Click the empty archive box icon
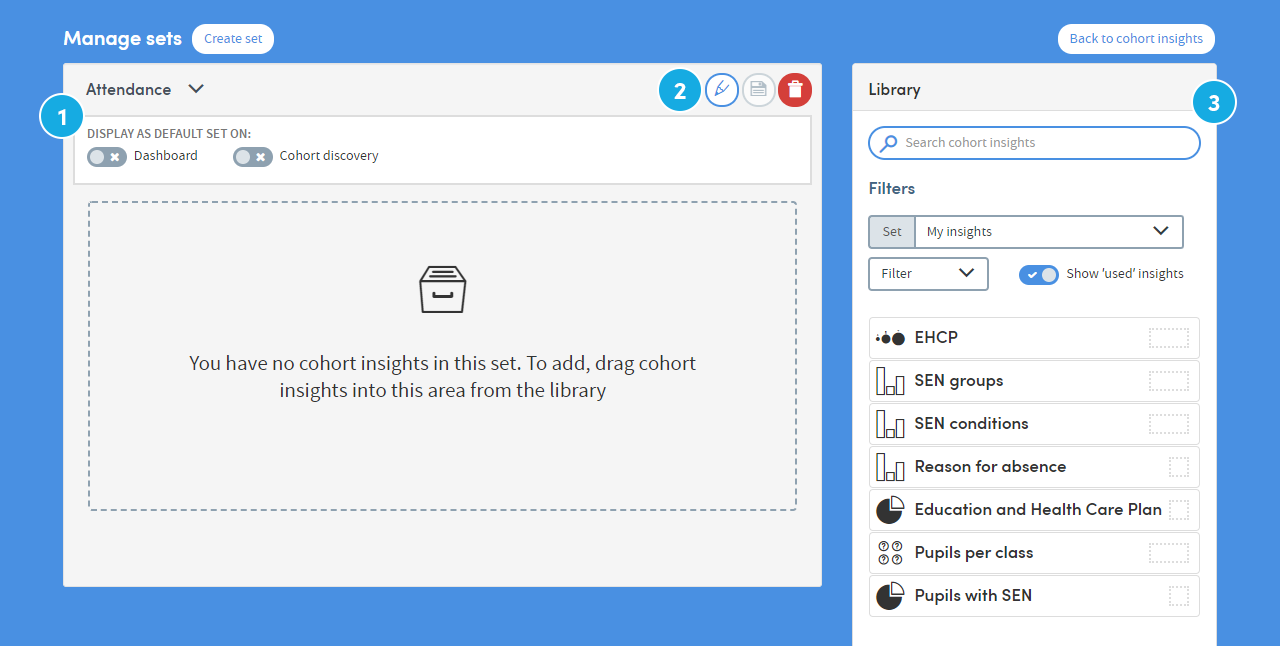 (443, 289)
